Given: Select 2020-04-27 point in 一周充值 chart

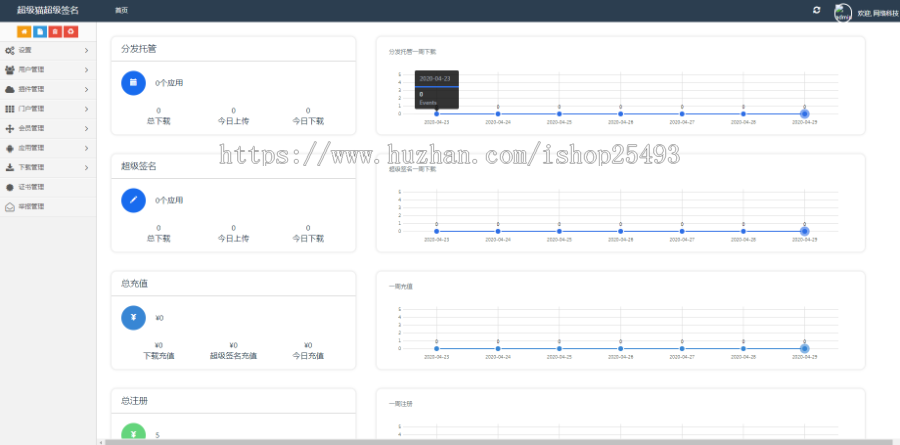Looking at the screenshot, I should point(682,349).
